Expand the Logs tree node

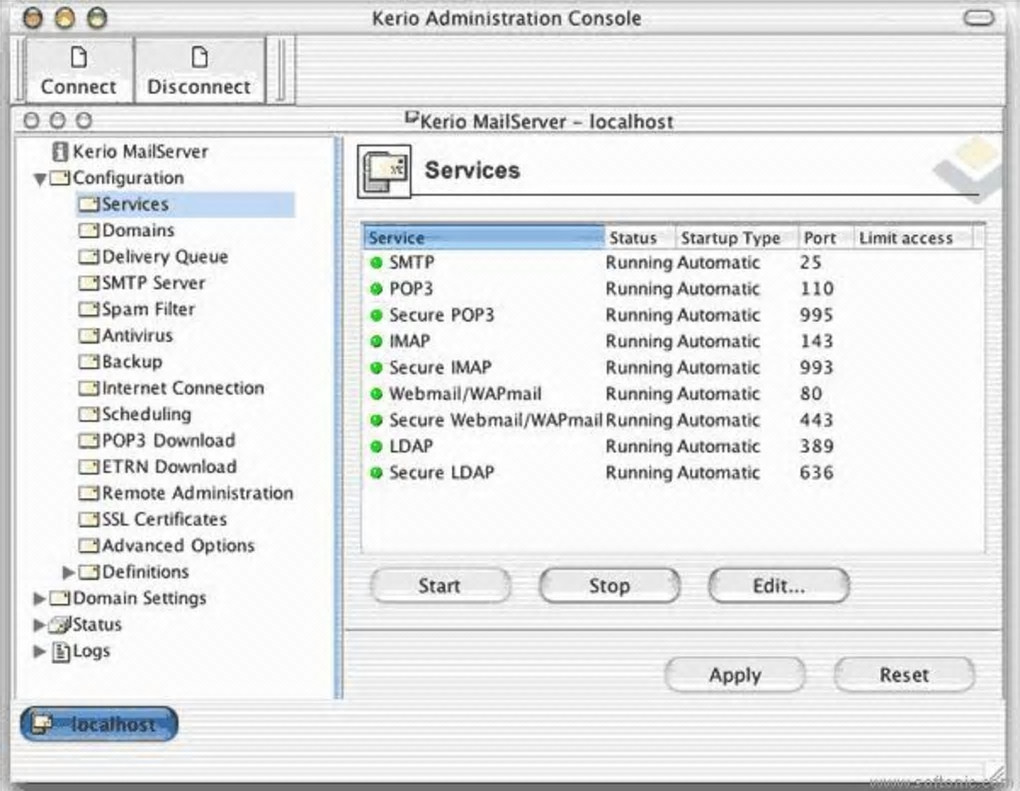[x=39, y=651]
